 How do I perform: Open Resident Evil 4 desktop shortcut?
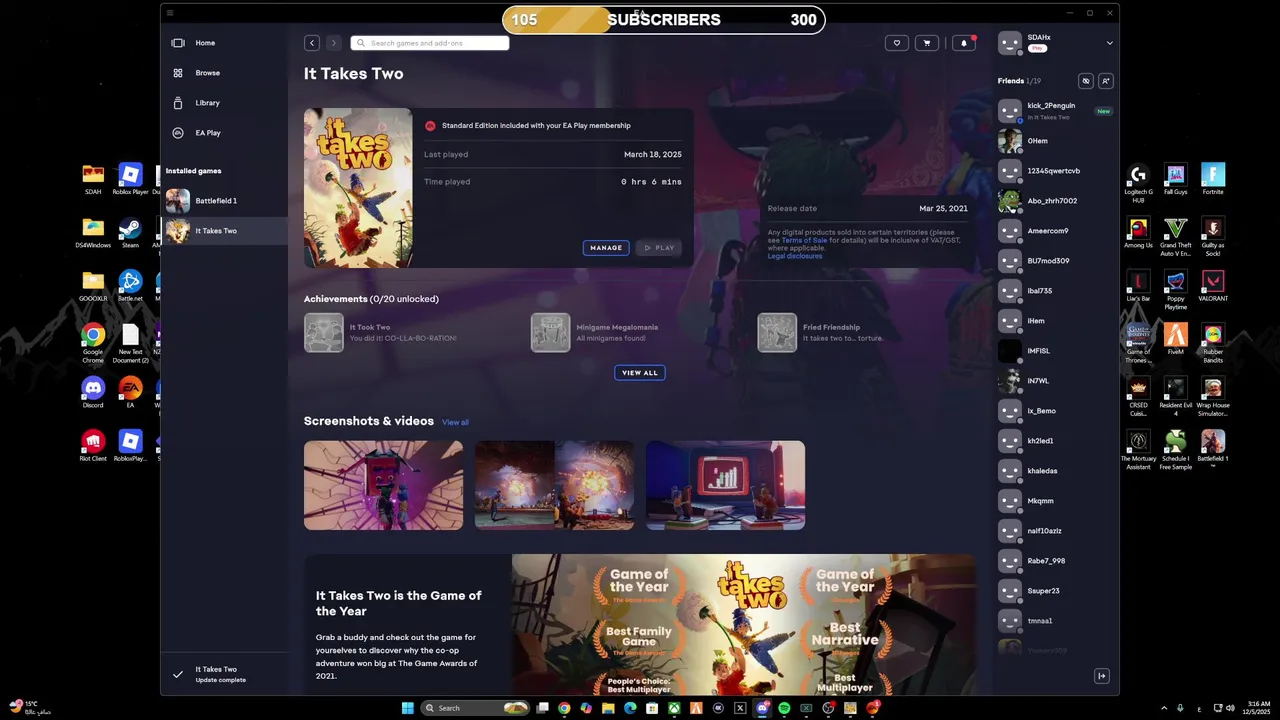[1176, 396]
